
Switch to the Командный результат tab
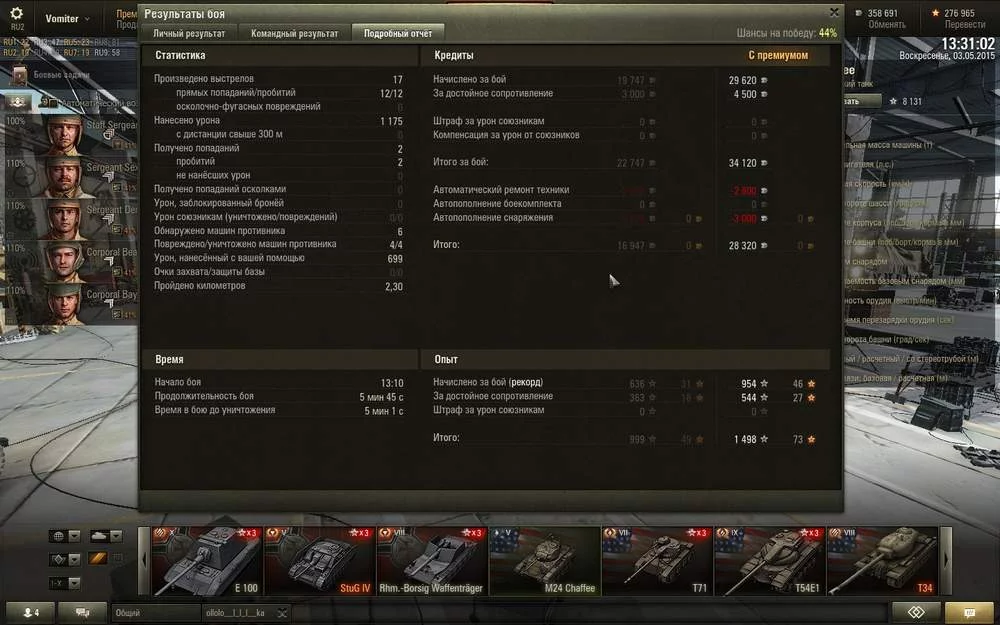coord(294,33)
